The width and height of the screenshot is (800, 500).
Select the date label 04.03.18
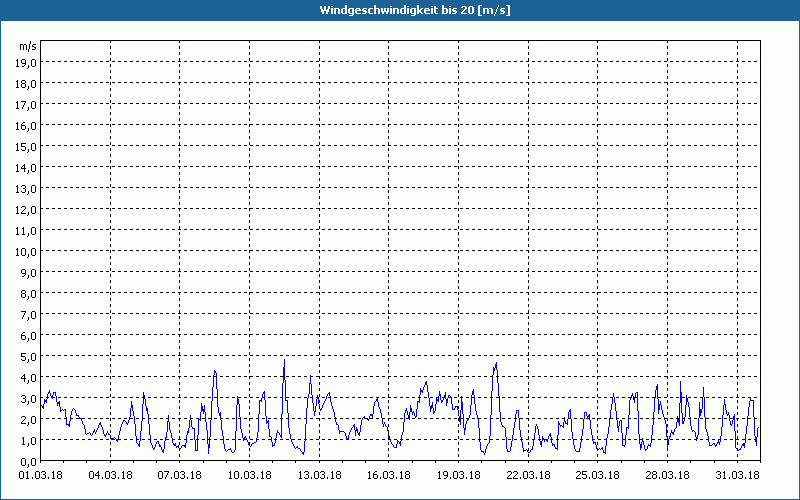(x=110, y=476)
